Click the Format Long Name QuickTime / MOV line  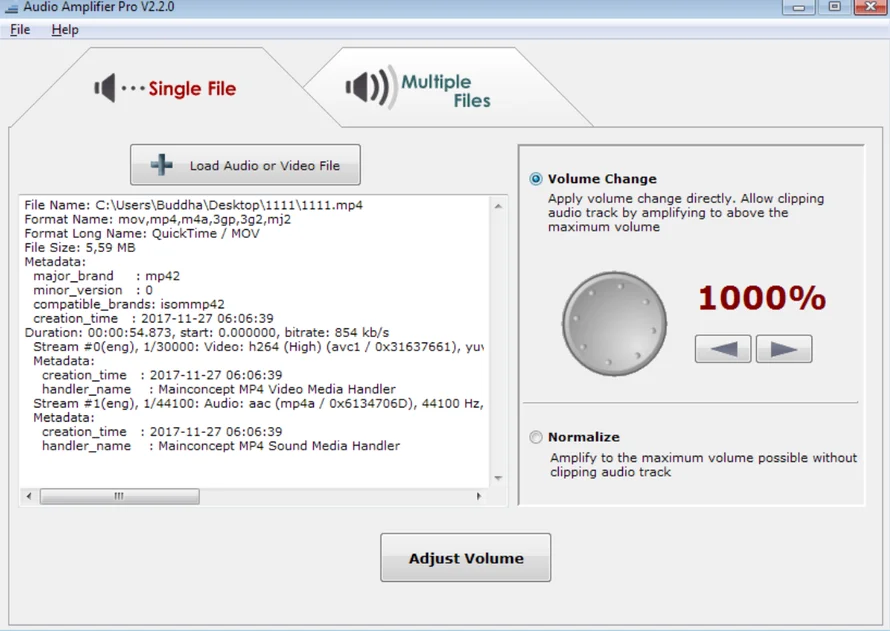point(142,233)
